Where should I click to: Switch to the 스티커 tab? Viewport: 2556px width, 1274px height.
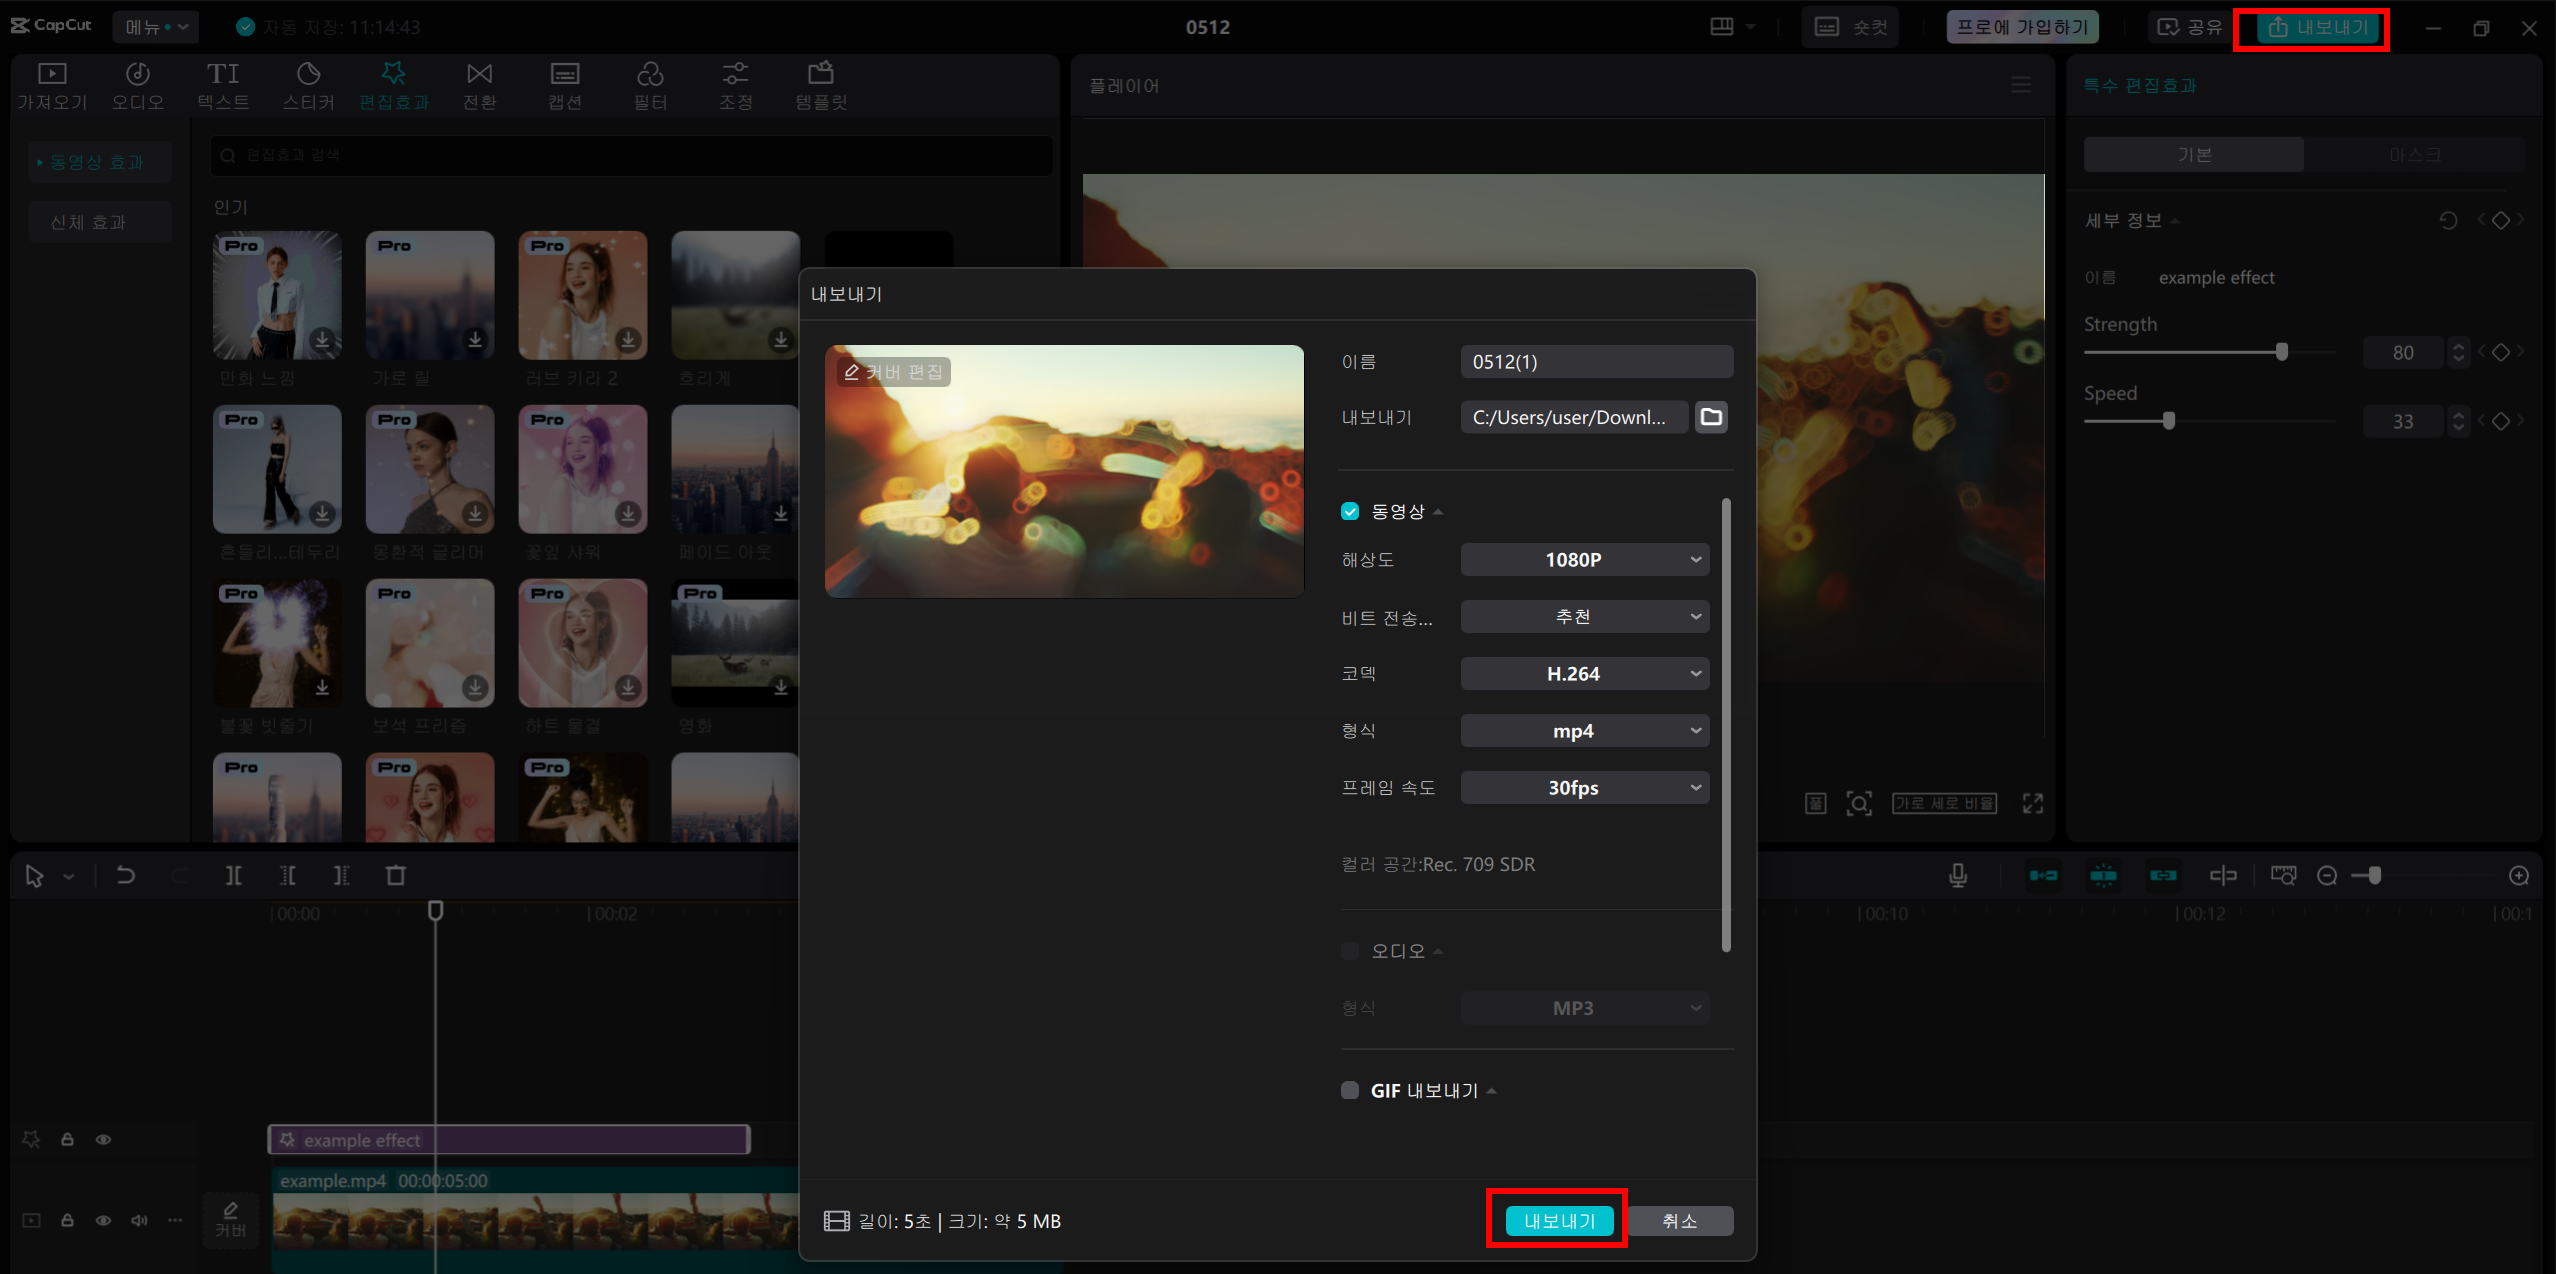(x=308, y=86)
